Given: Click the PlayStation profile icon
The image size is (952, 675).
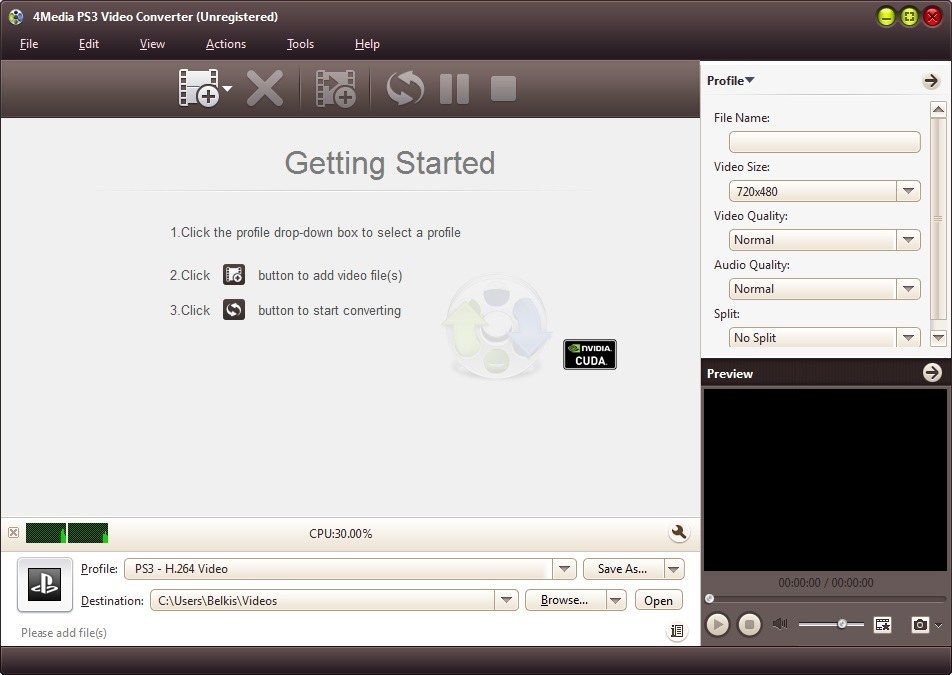Looking at the screenshot, I should tap(45, 585).
